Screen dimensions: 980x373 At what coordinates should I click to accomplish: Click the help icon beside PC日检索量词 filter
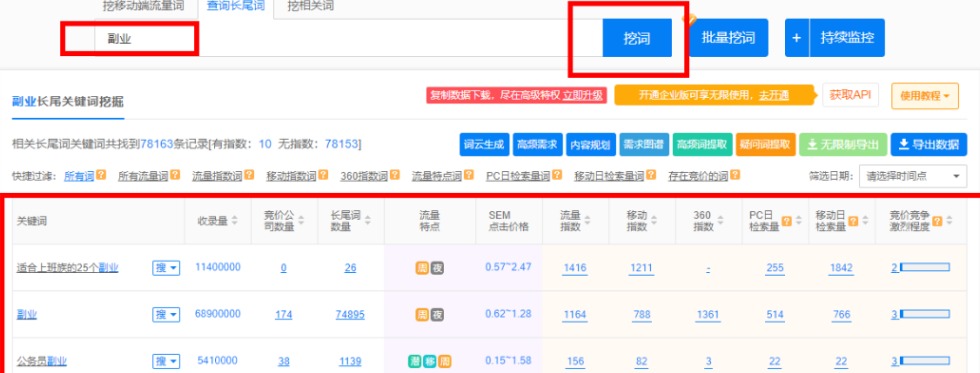pos(557,176)
